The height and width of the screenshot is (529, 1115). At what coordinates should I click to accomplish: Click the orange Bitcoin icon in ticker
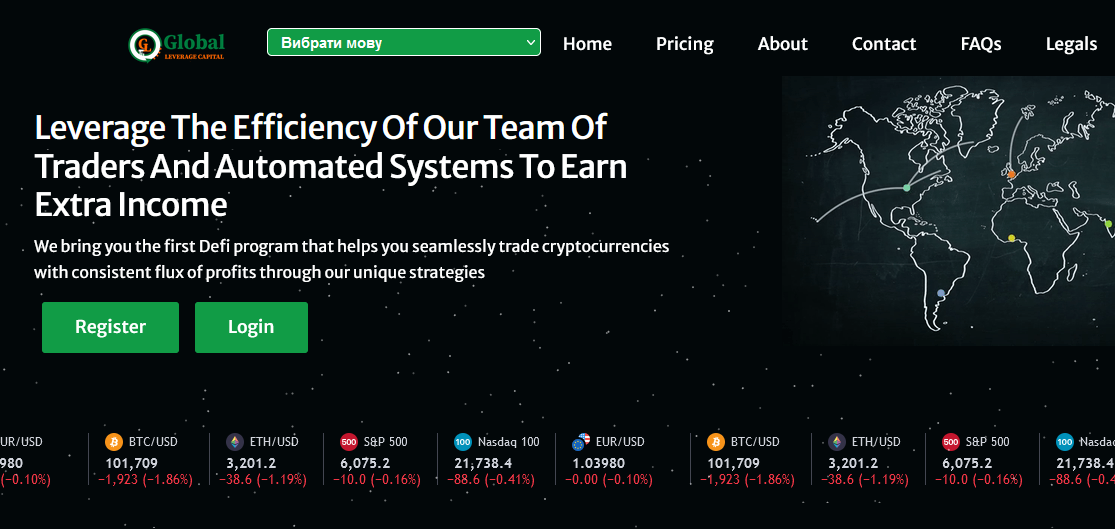(113, 442)
